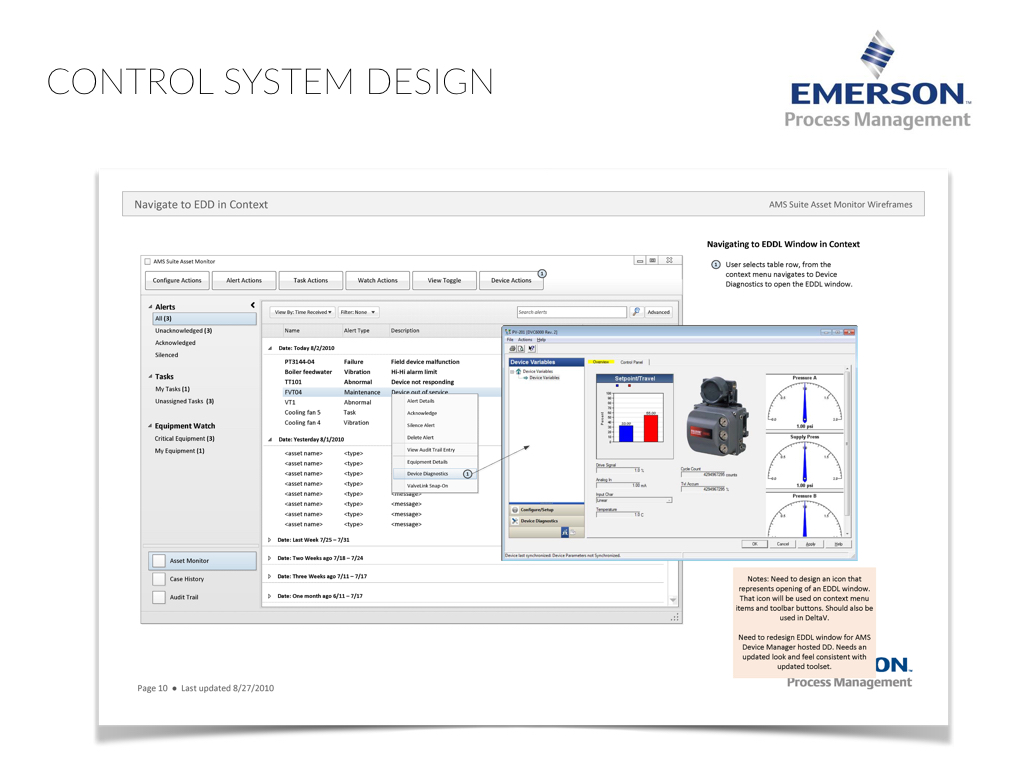Click the alert list scroll-down arrow
Viewport: 1024px width, 768px height.
click(673, 600)
